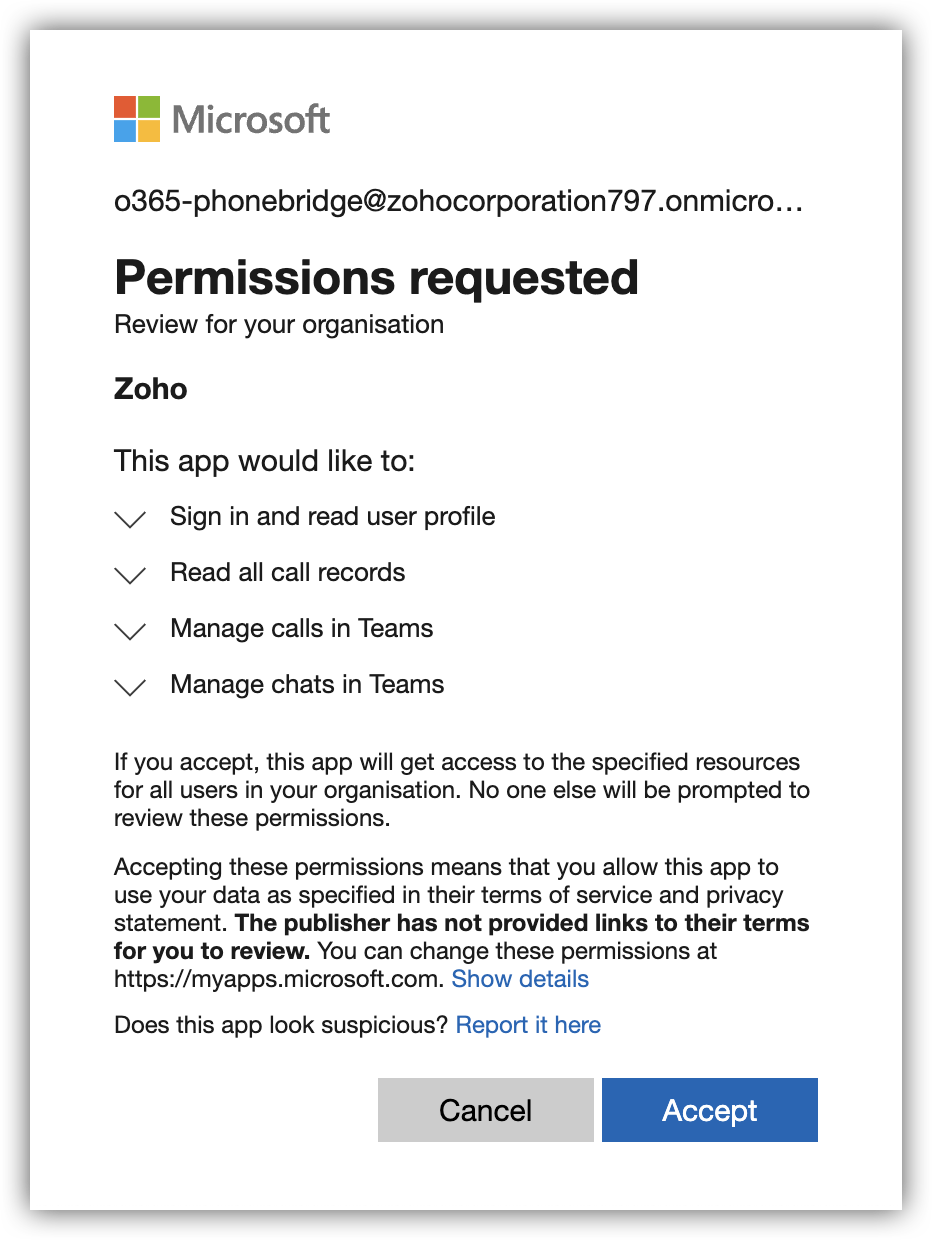Click the 'Manage chats in Teams' permission label
Viewport: 932px width, 1240px height.
click(307, 684)
